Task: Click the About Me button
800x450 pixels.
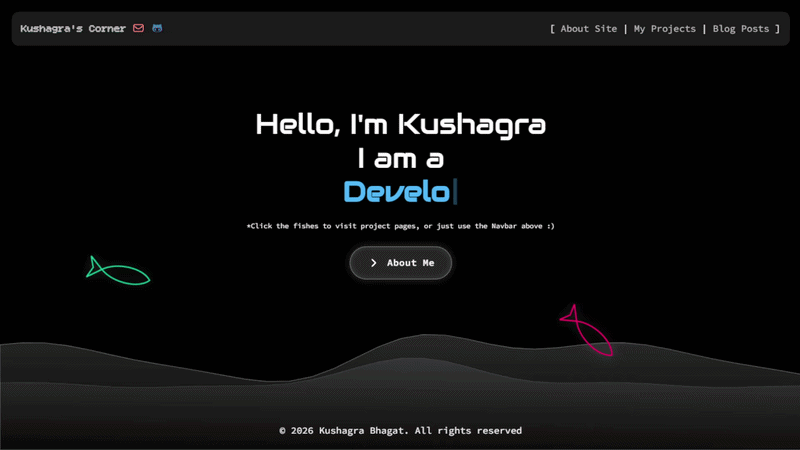Action: coord(401,263)
